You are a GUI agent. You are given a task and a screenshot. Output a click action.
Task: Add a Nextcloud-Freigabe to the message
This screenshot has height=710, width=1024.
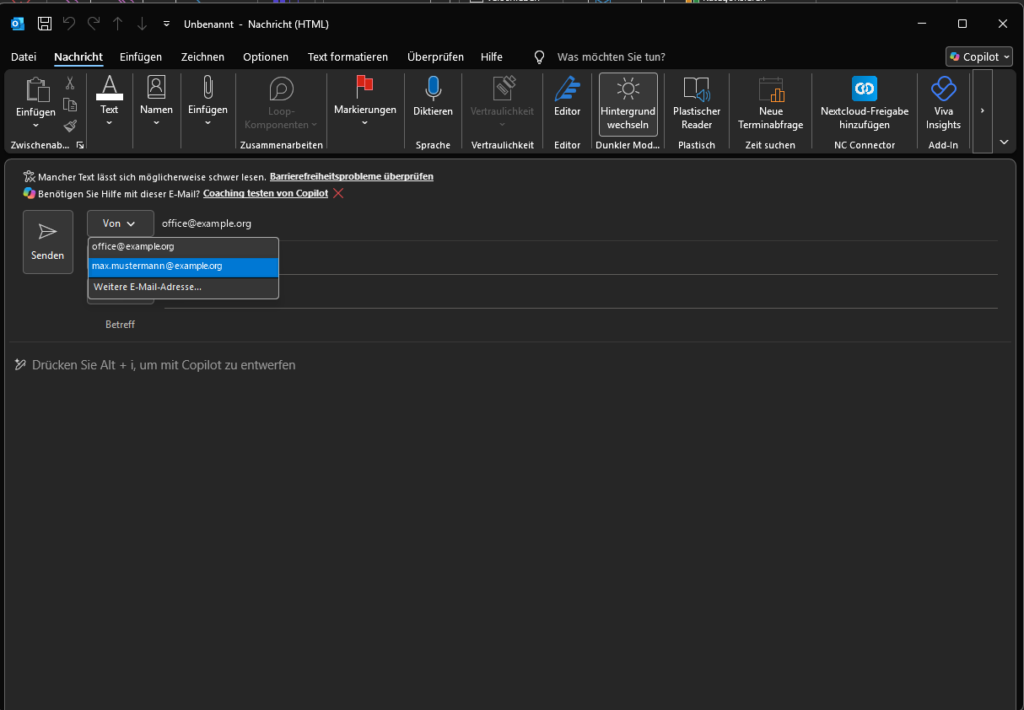864,103
